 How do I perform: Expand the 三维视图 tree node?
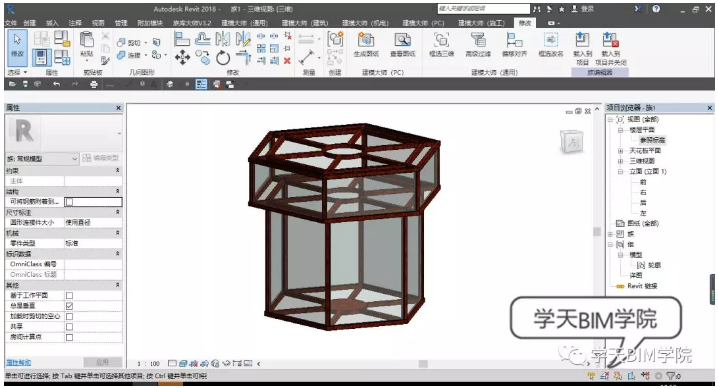pyautogui.click(x=620, y=161)
